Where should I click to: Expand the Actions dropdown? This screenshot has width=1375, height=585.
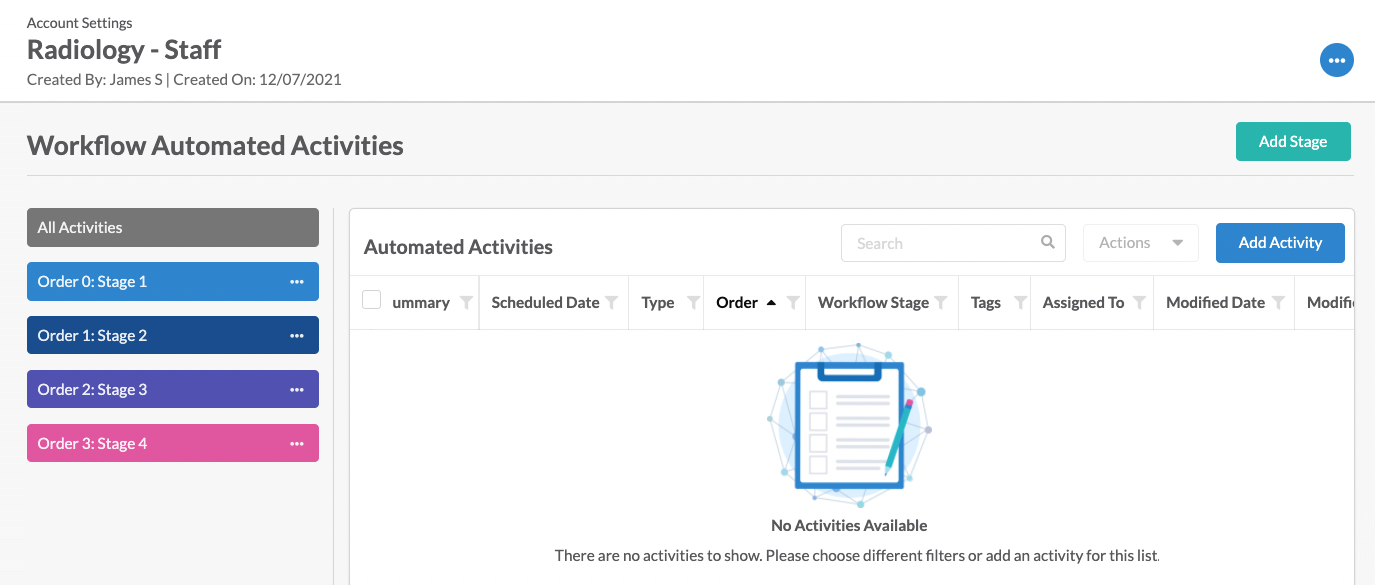coord(1141,243)
